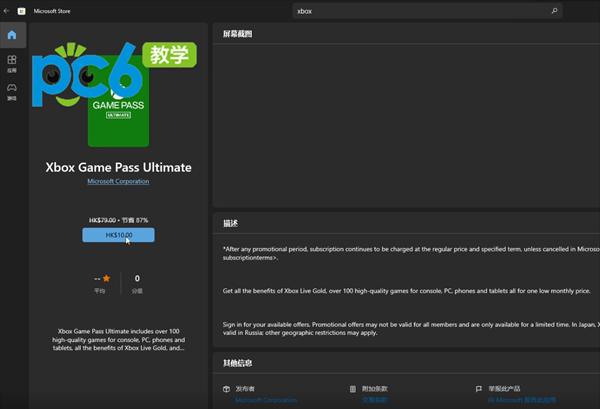Click the orange rating star
Screen dimensions: 600x409
click(x=106, y=278)
